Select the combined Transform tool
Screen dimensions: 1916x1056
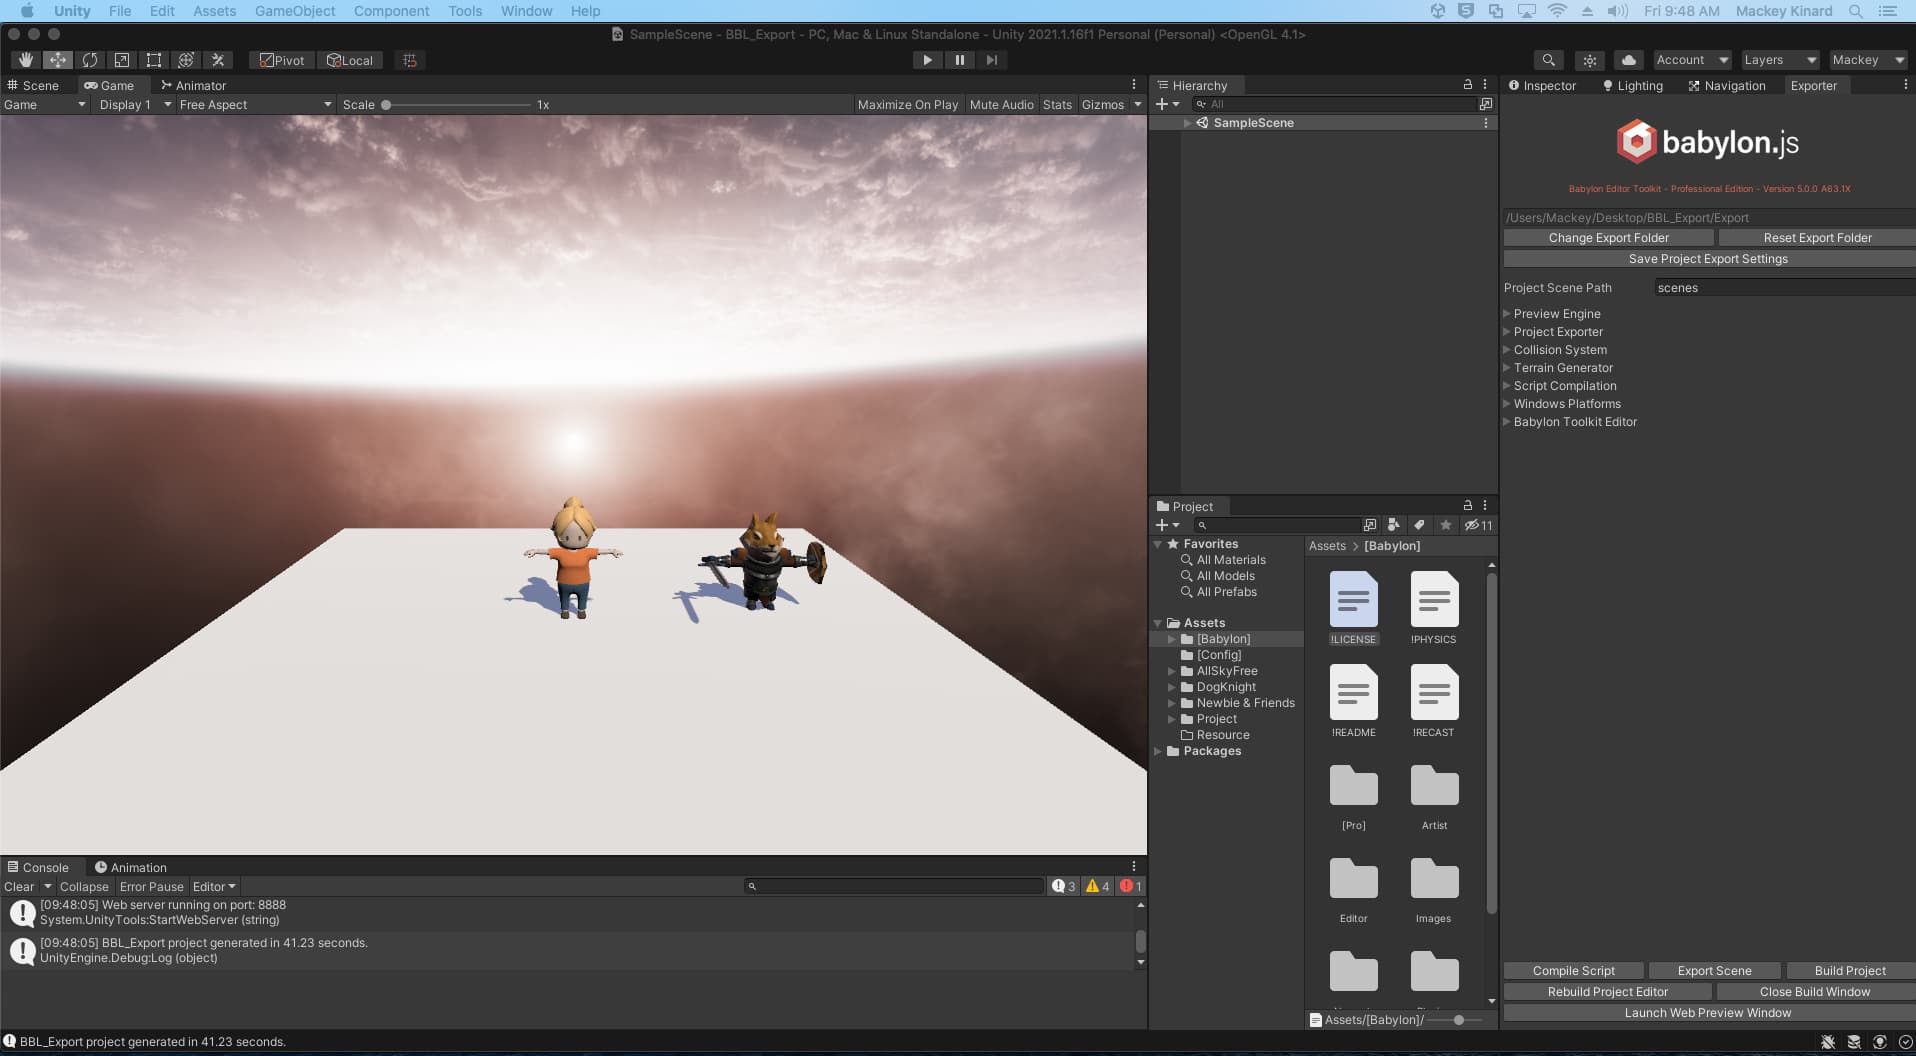coord(186,60)
